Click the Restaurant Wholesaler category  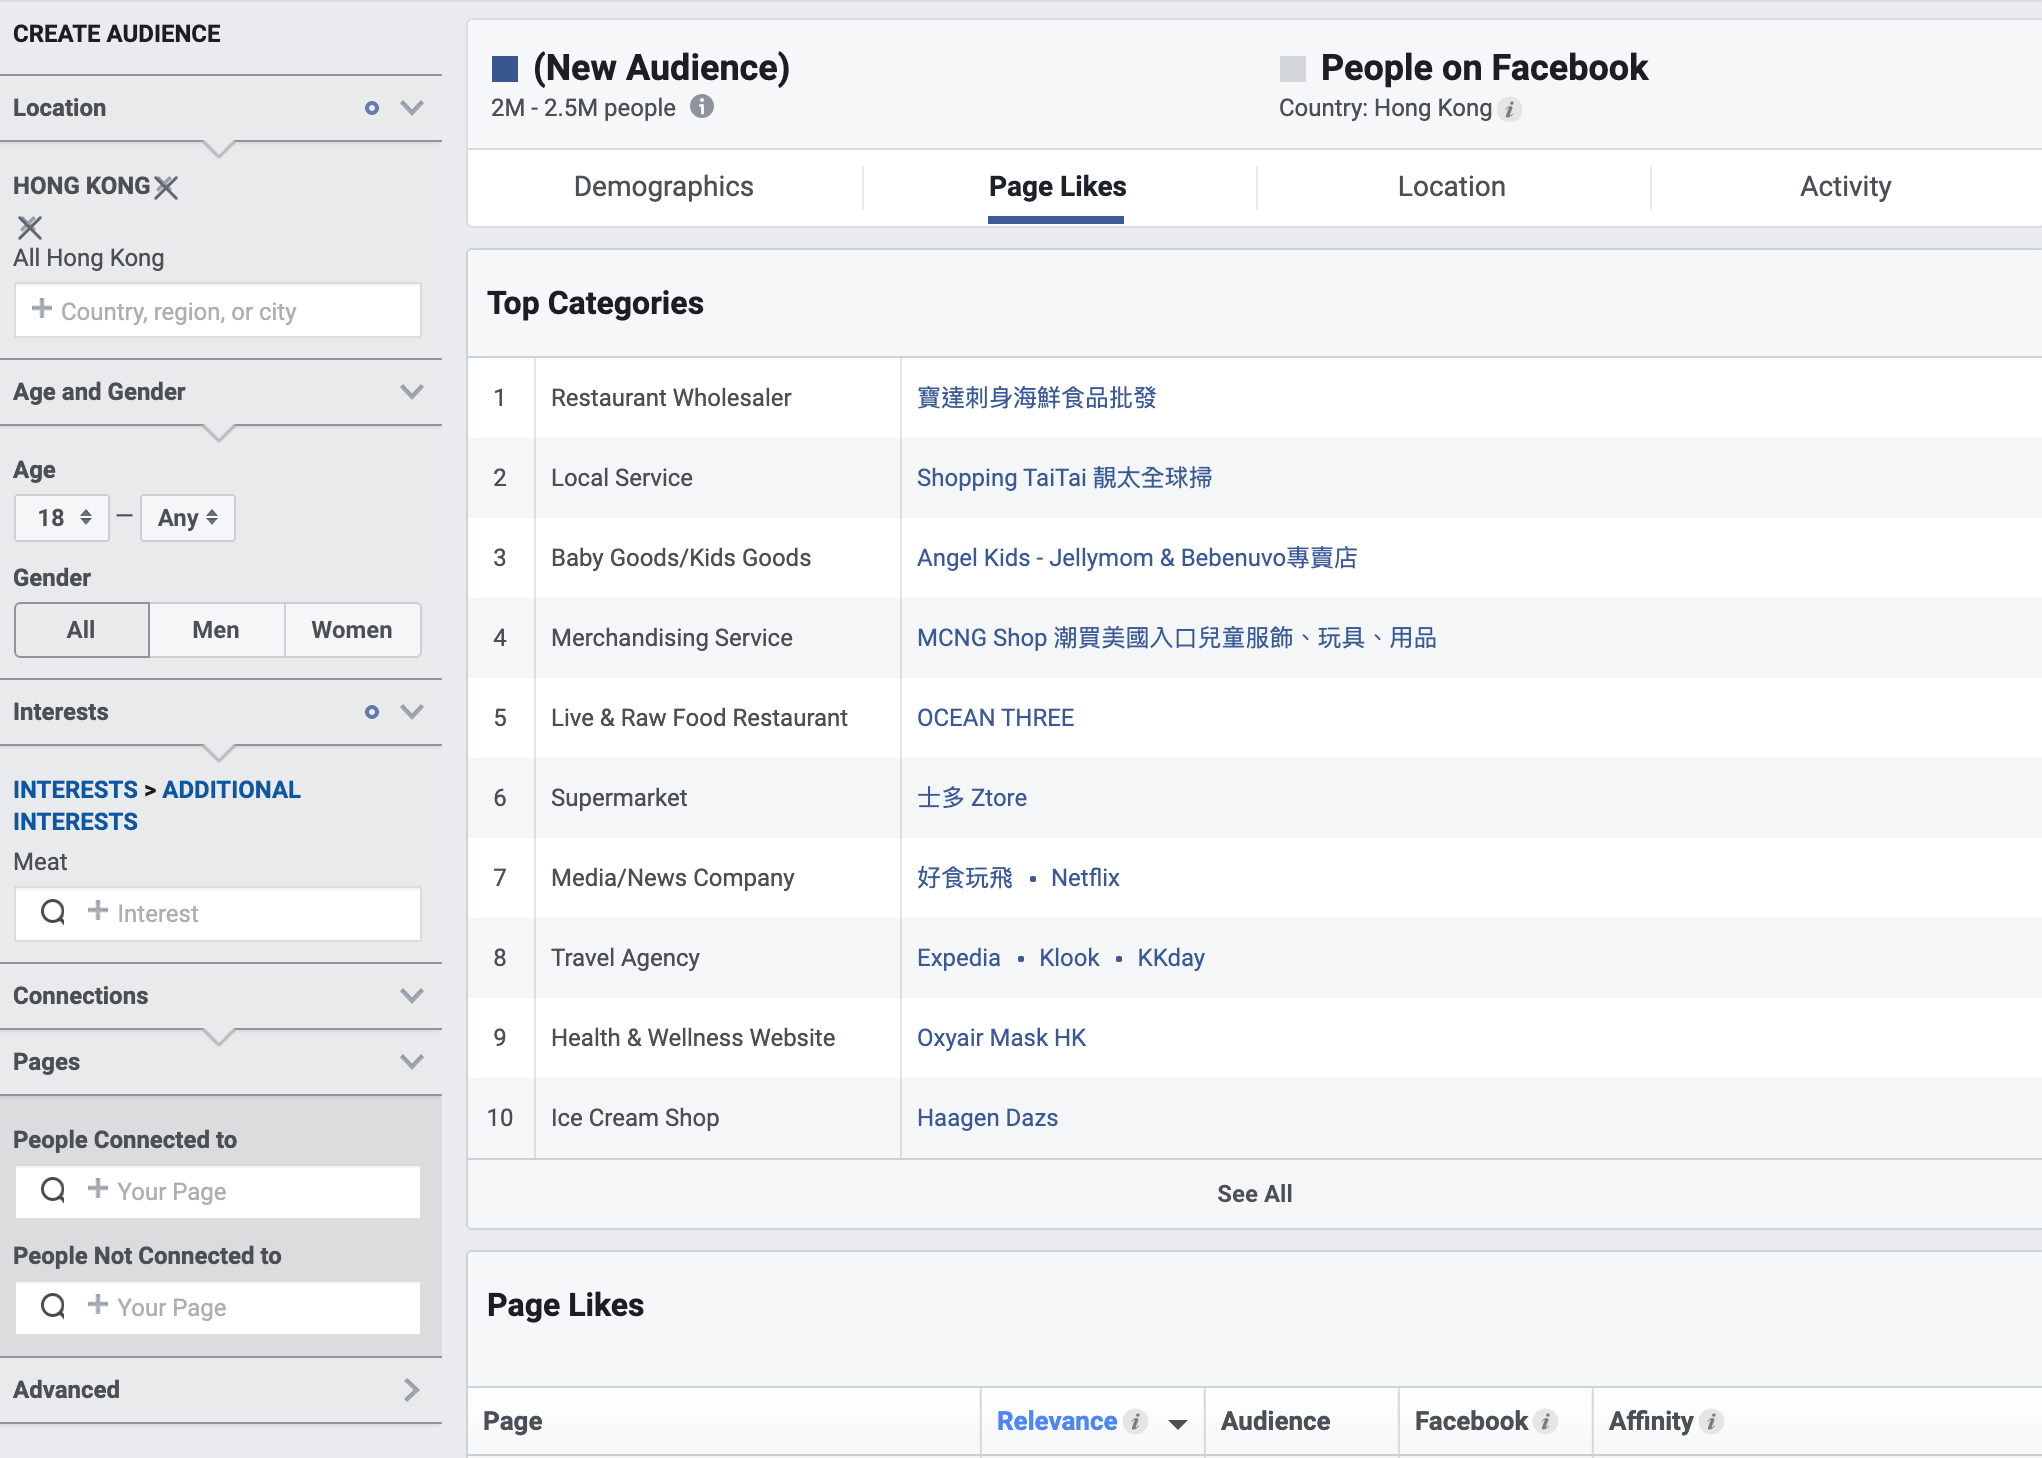click(671, 398)
